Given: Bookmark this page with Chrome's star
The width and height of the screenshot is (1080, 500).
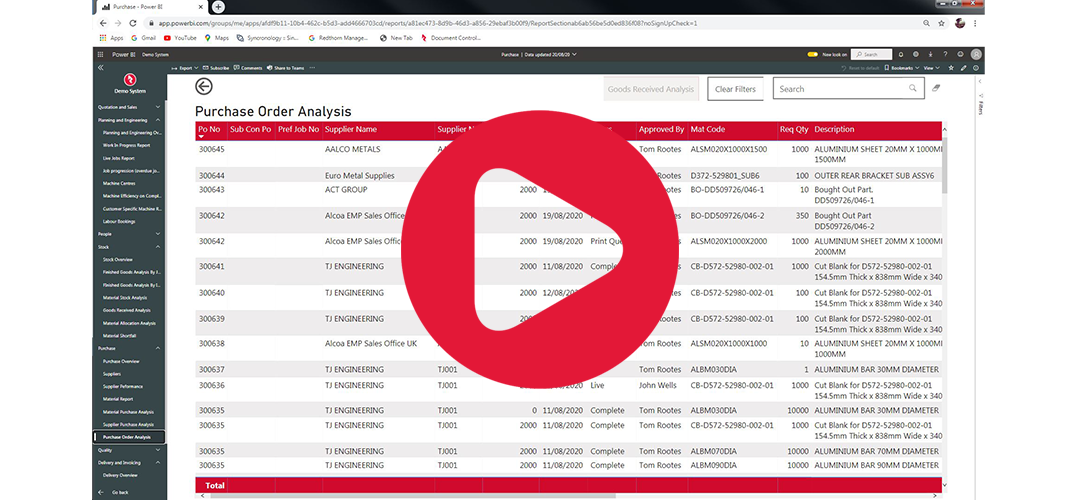Looking at the screenshot, I should click(941, 23).
